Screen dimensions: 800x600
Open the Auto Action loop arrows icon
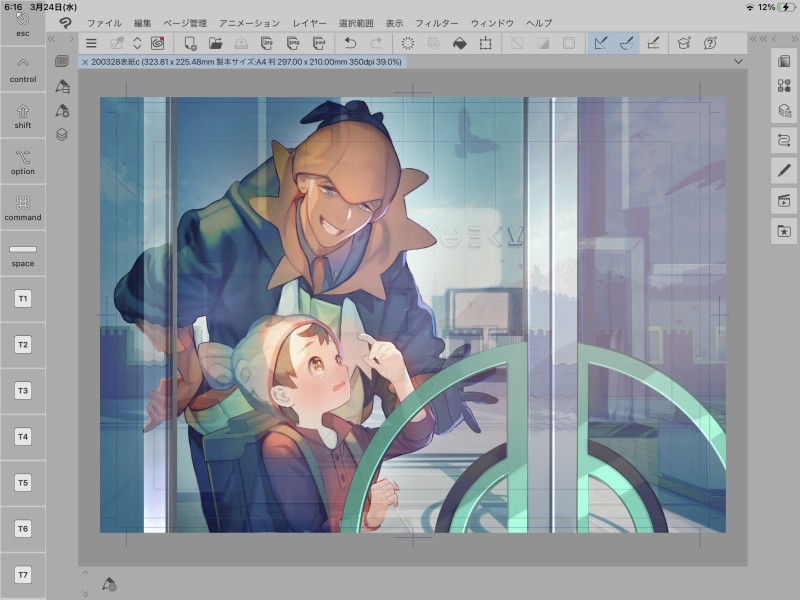(784, 140)
